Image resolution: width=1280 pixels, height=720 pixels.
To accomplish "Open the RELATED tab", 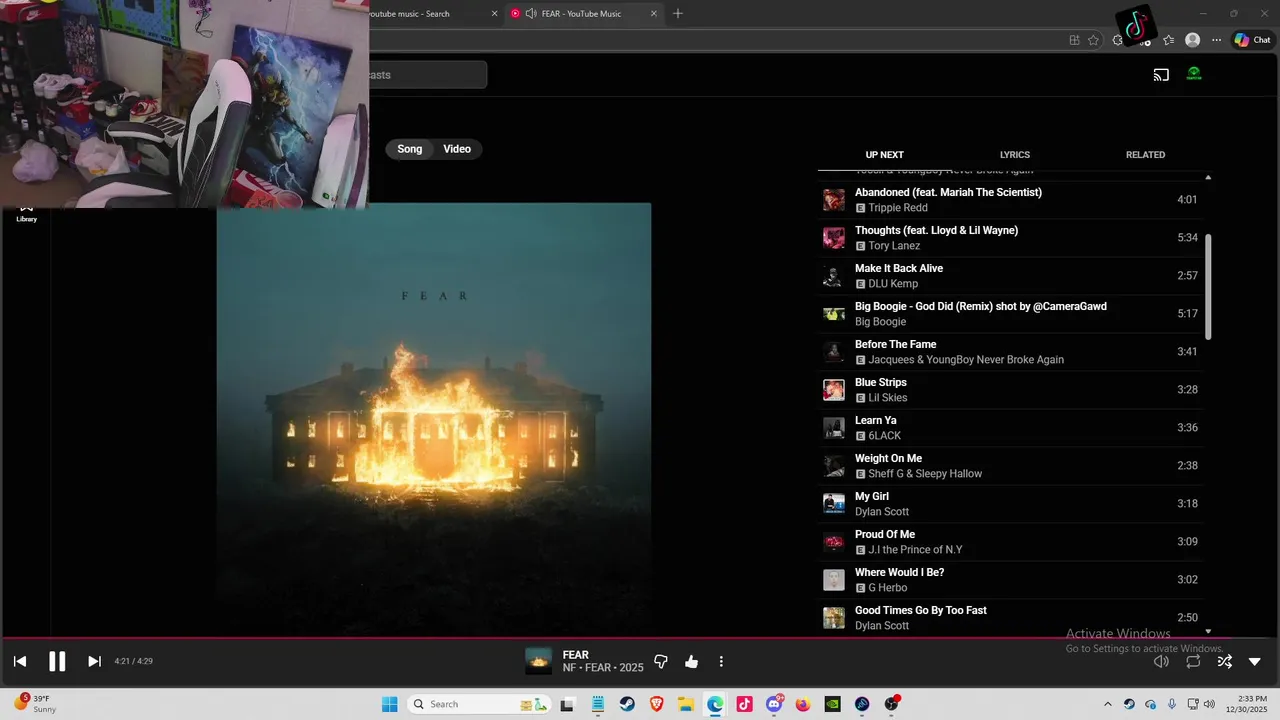I will click(x=1145, y=155).
